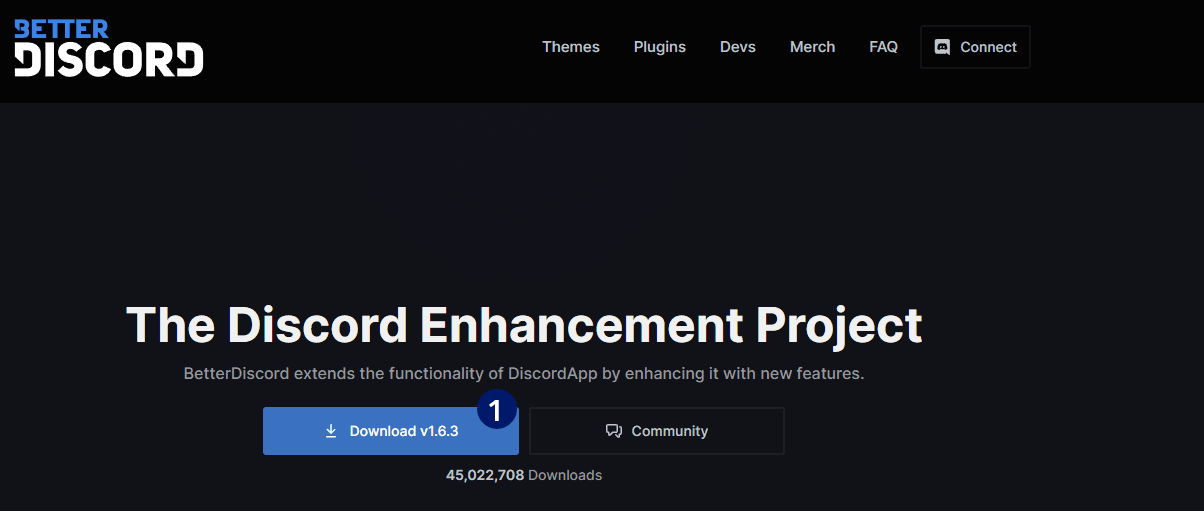This screenshot has width=1204, height=511.
Task: Open the FAQ page
Action: 884,47
